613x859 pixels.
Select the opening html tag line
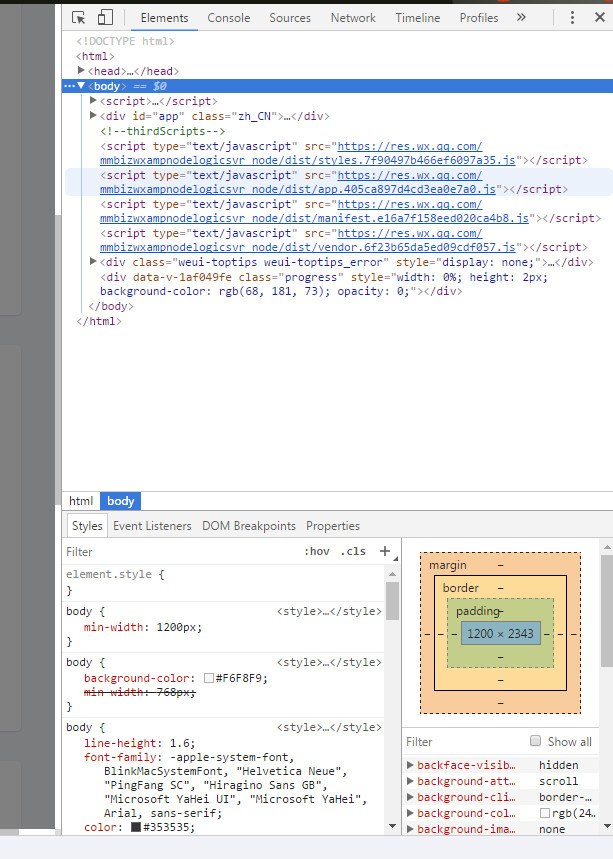[x=95, y=56]
